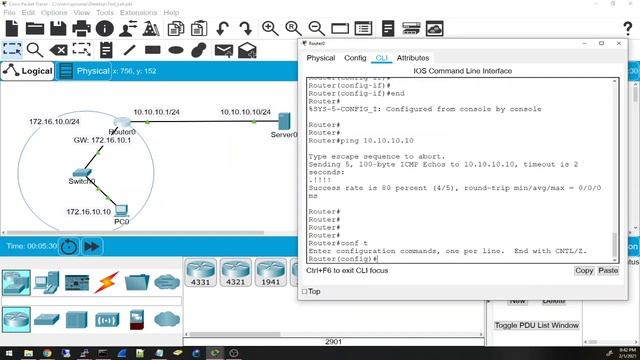Choose the Delete tool
Viewport: 640px width, 360px height.
(58, 50)
